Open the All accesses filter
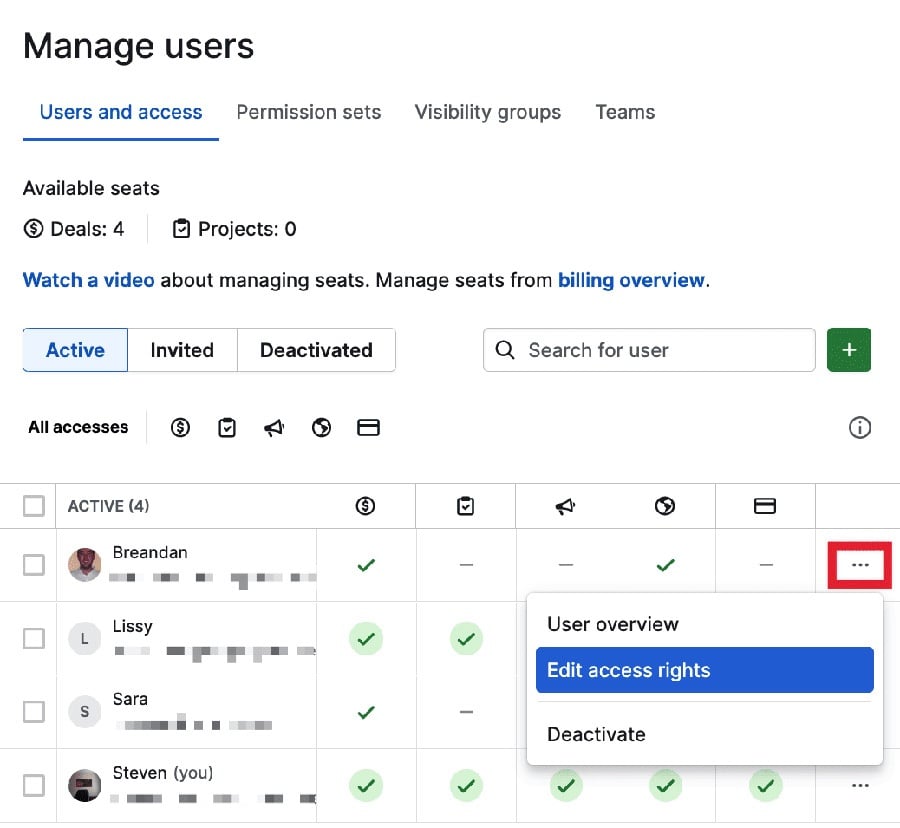This screenshot has width=900, height=828. tap(78, 427)
